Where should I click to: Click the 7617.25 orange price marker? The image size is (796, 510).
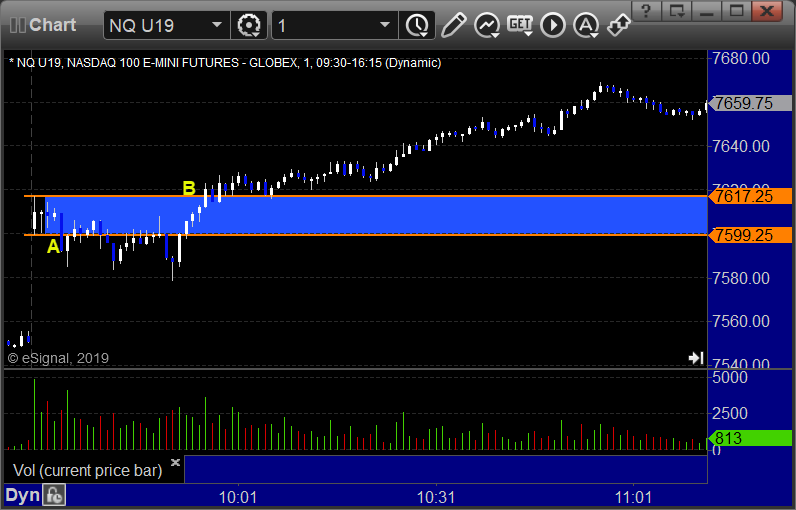pos(750,196)
